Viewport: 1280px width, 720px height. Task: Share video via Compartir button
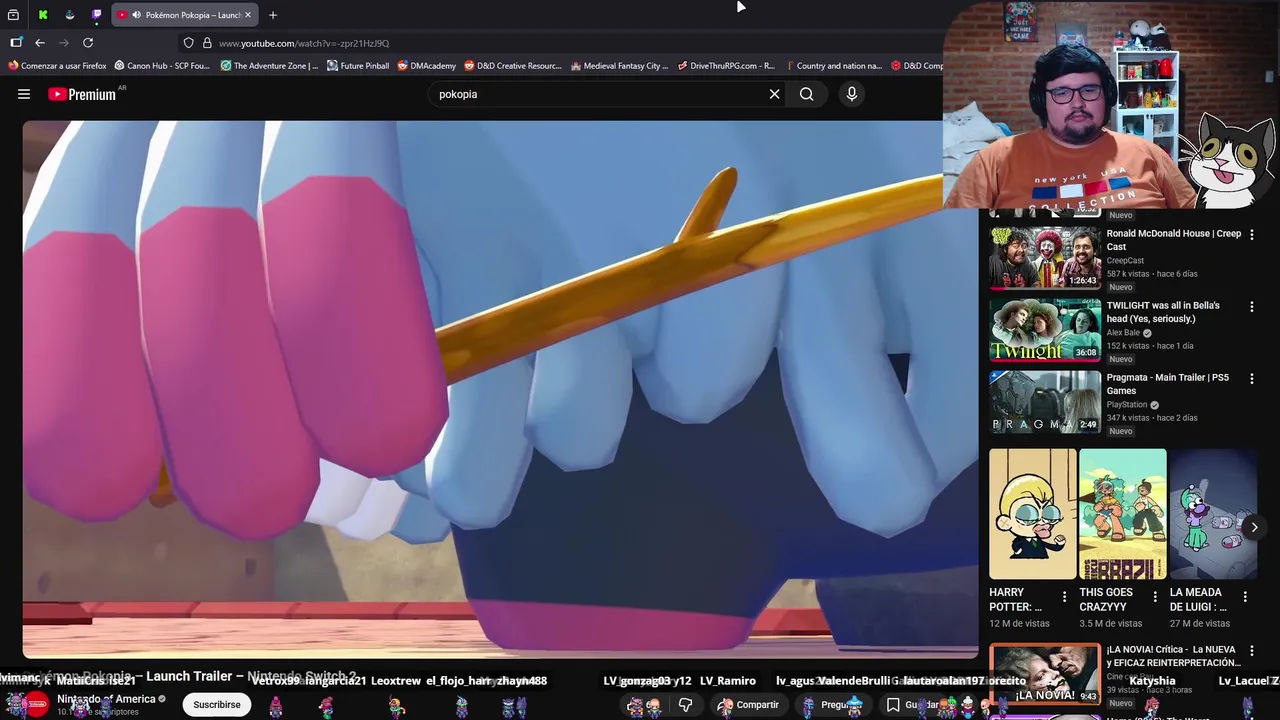(748, 705)
